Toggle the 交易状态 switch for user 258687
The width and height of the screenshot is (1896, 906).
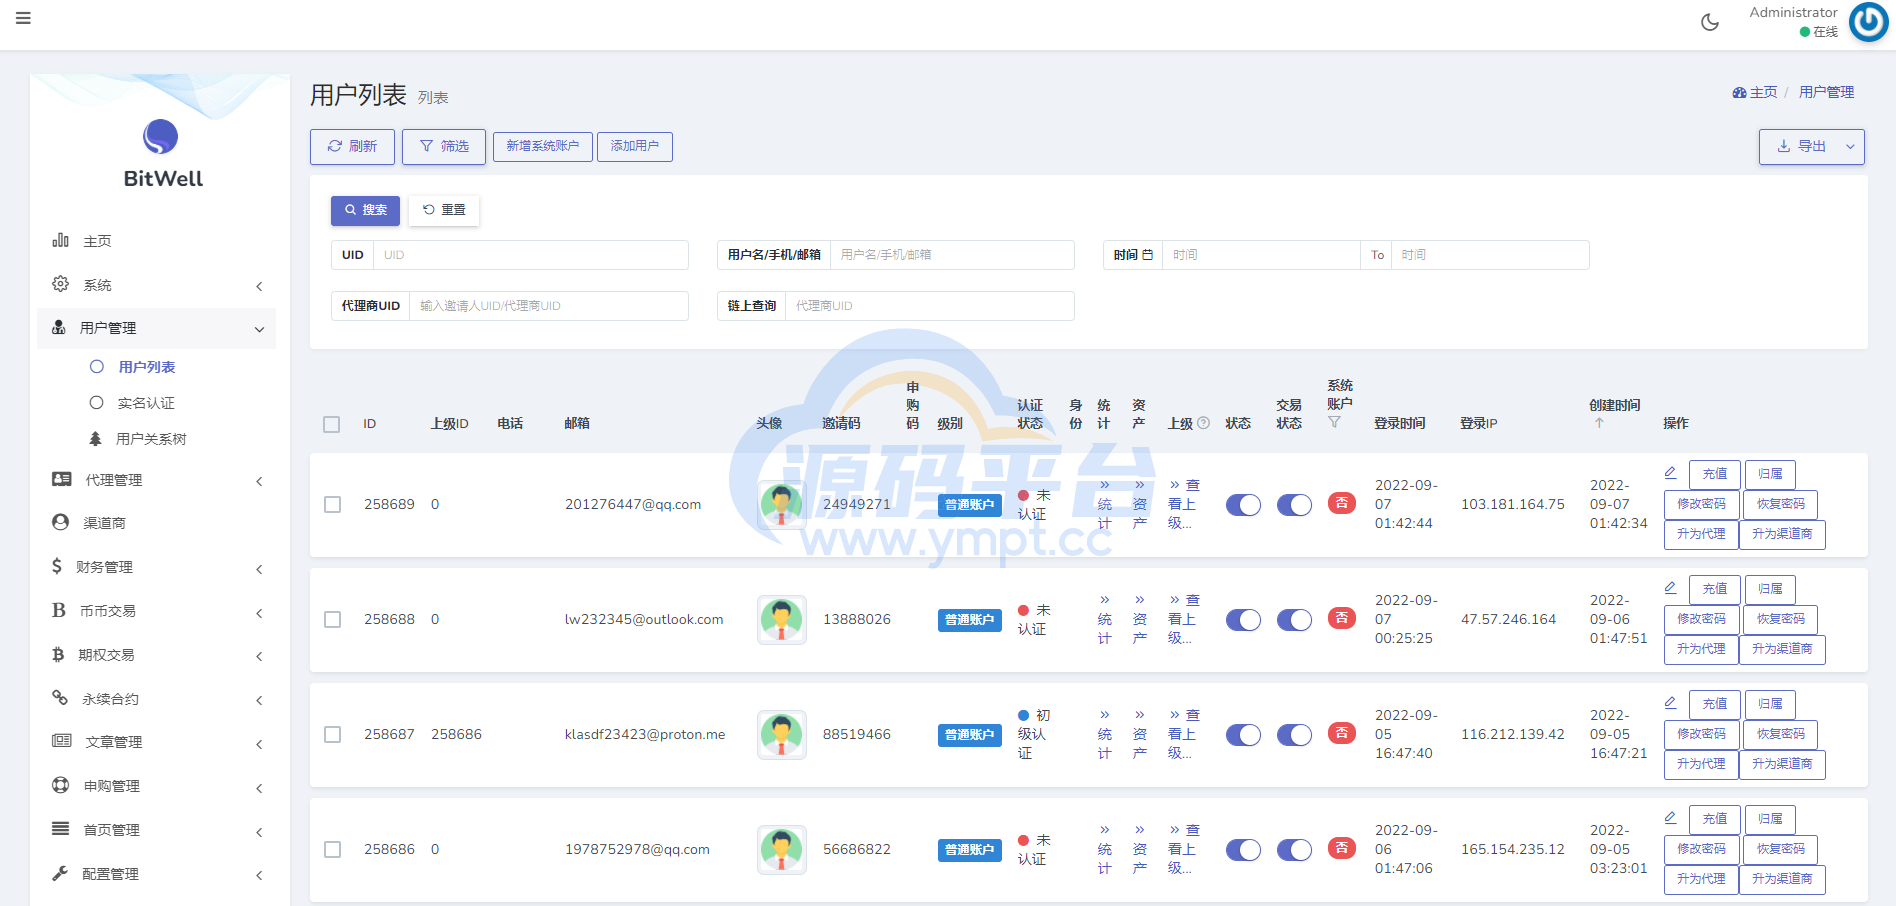pyautogui.click(x=1294, y=735)
